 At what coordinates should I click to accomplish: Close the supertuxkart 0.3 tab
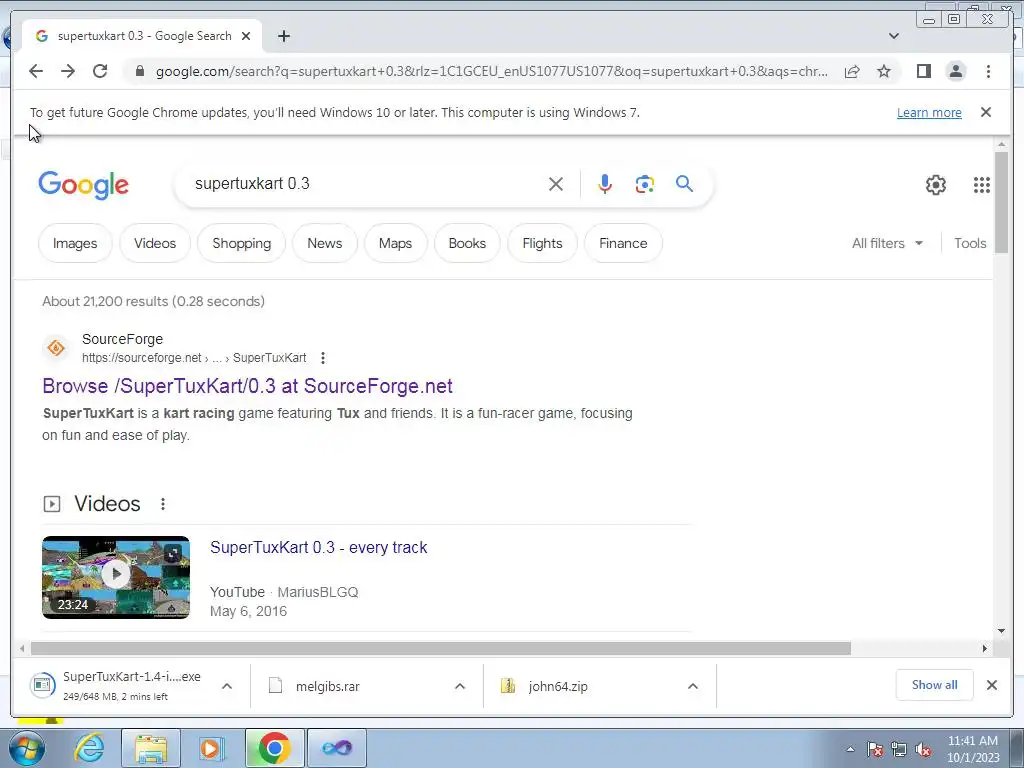click(x=246, y=36)
